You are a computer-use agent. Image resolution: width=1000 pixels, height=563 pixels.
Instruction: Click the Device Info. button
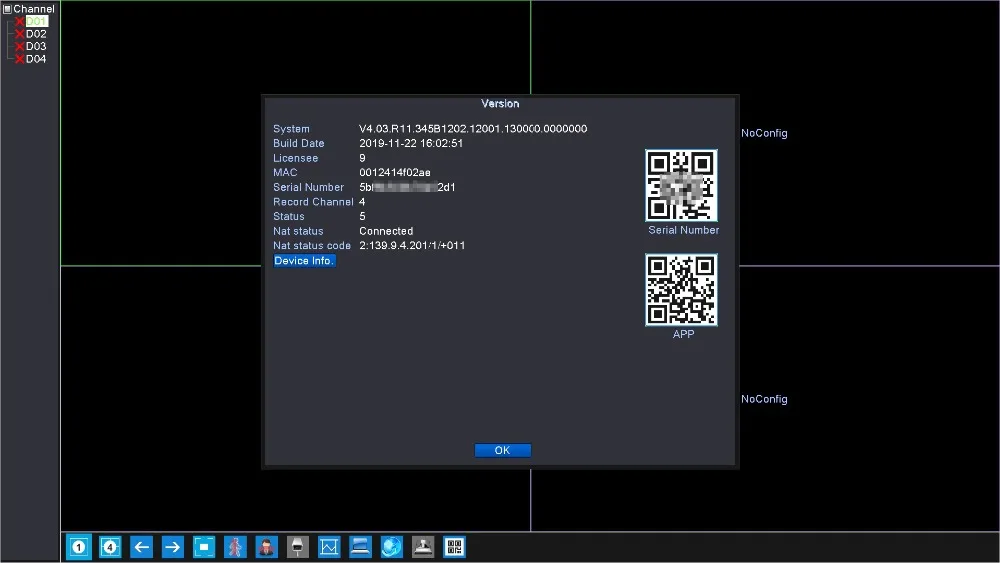click(x=304, y=261)
